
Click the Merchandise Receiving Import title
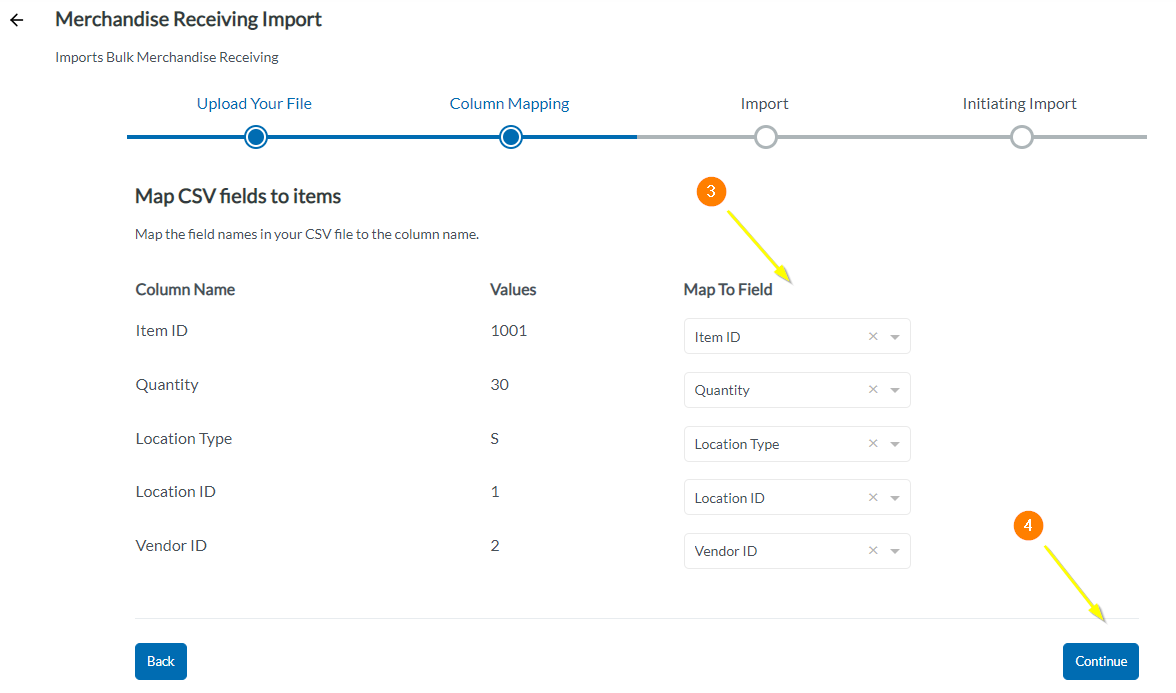click(x=188, y=20)
